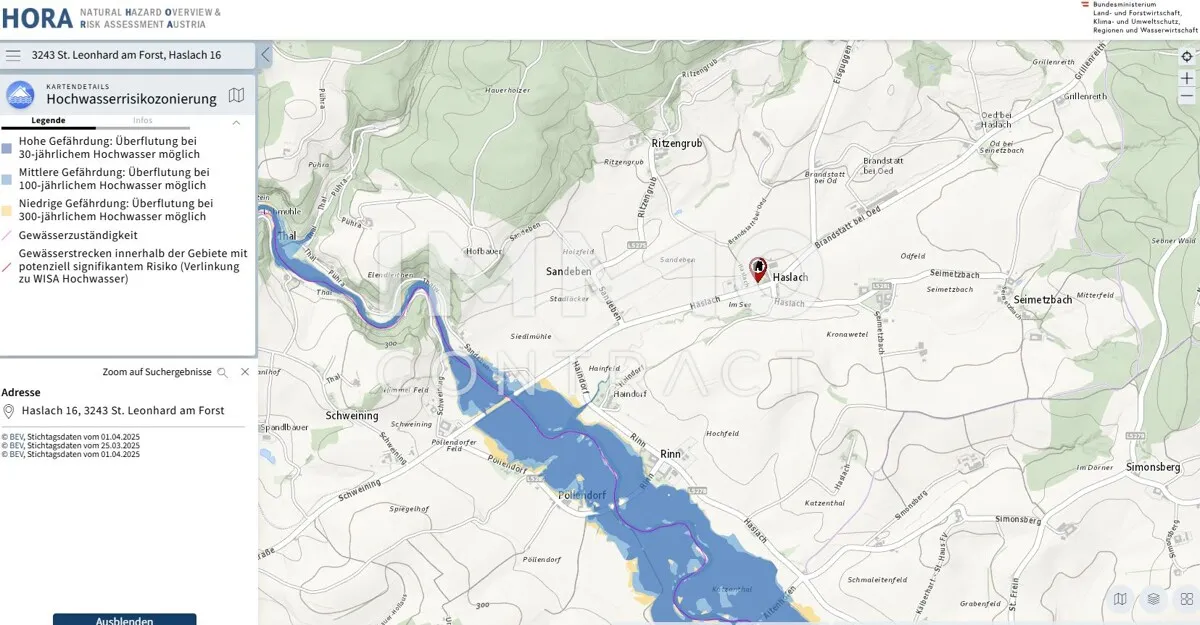The height and width of the screenshot is (625, 1200).
Task: Click the Ausblenden button
Action: coord(125,620)
